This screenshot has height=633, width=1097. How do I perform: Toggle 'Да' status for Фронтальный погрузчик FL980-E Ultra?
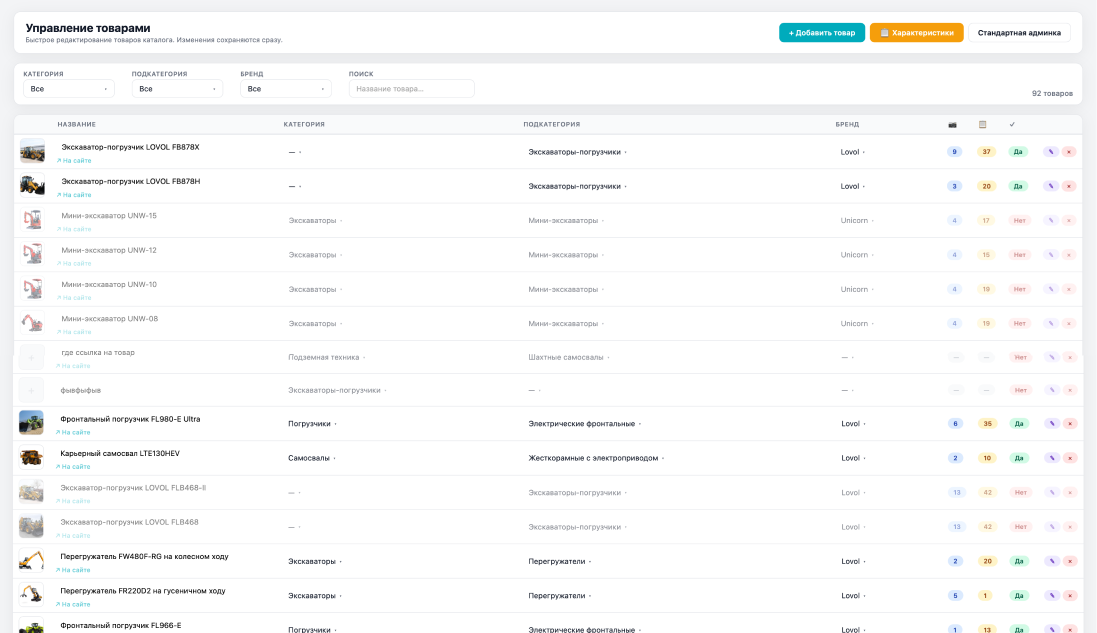coord(1019,423)
